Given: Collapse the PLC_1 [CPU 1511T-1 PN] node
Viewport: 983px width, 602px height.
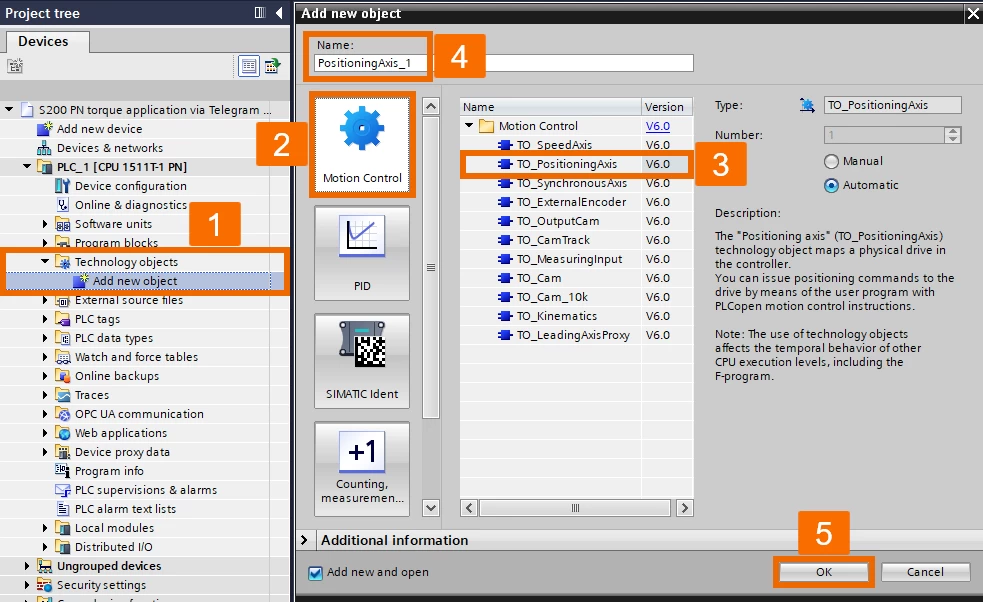Looking at the screenshot, I should (27, 166).
